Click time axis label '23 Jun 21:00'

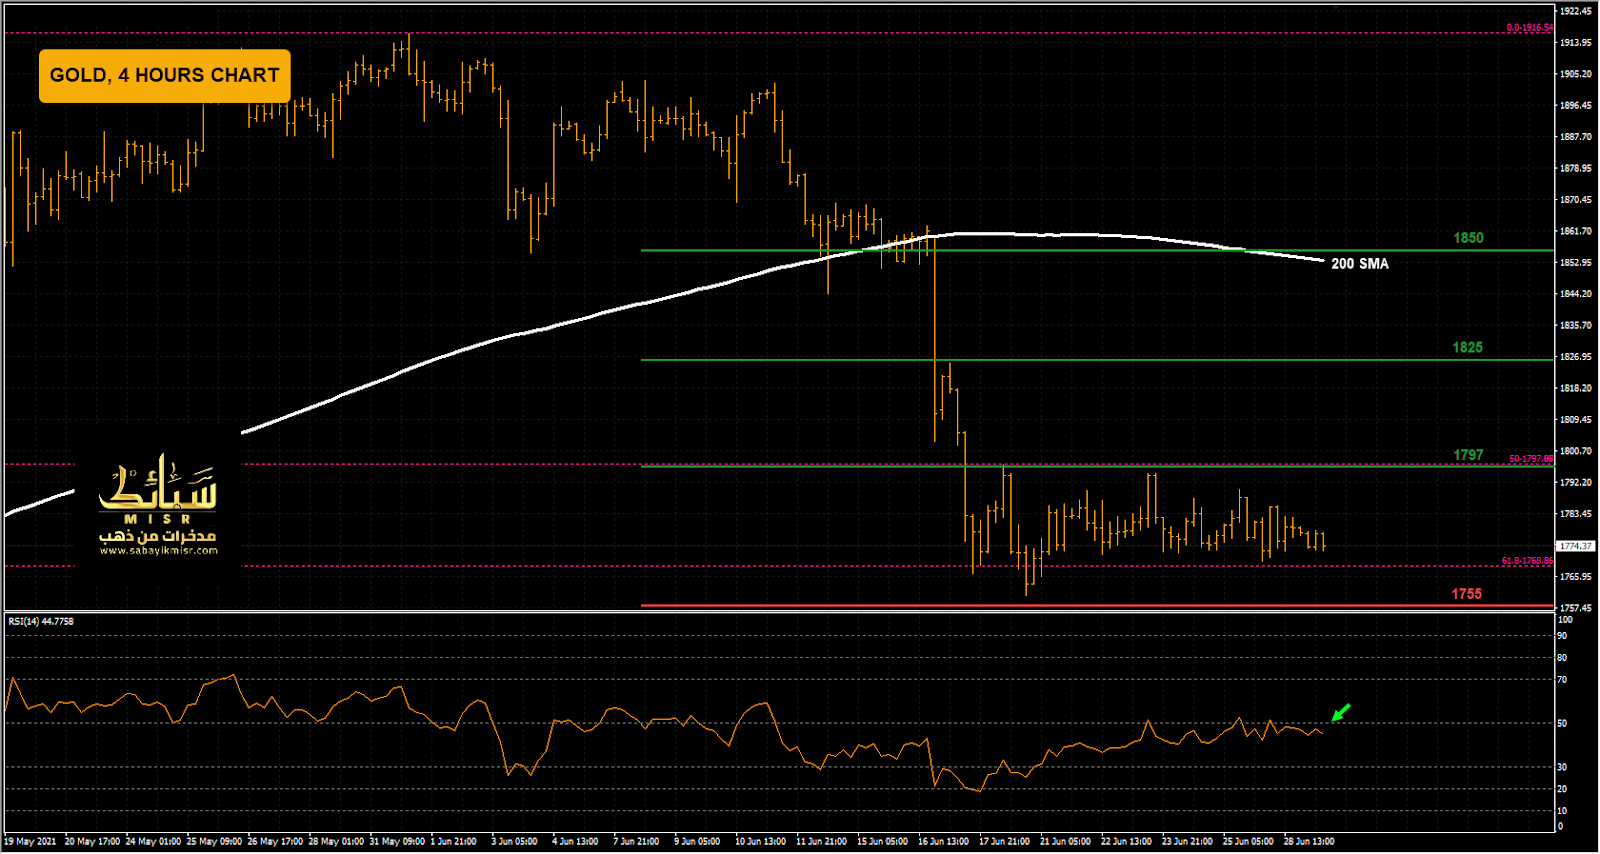coord(1188,842)
